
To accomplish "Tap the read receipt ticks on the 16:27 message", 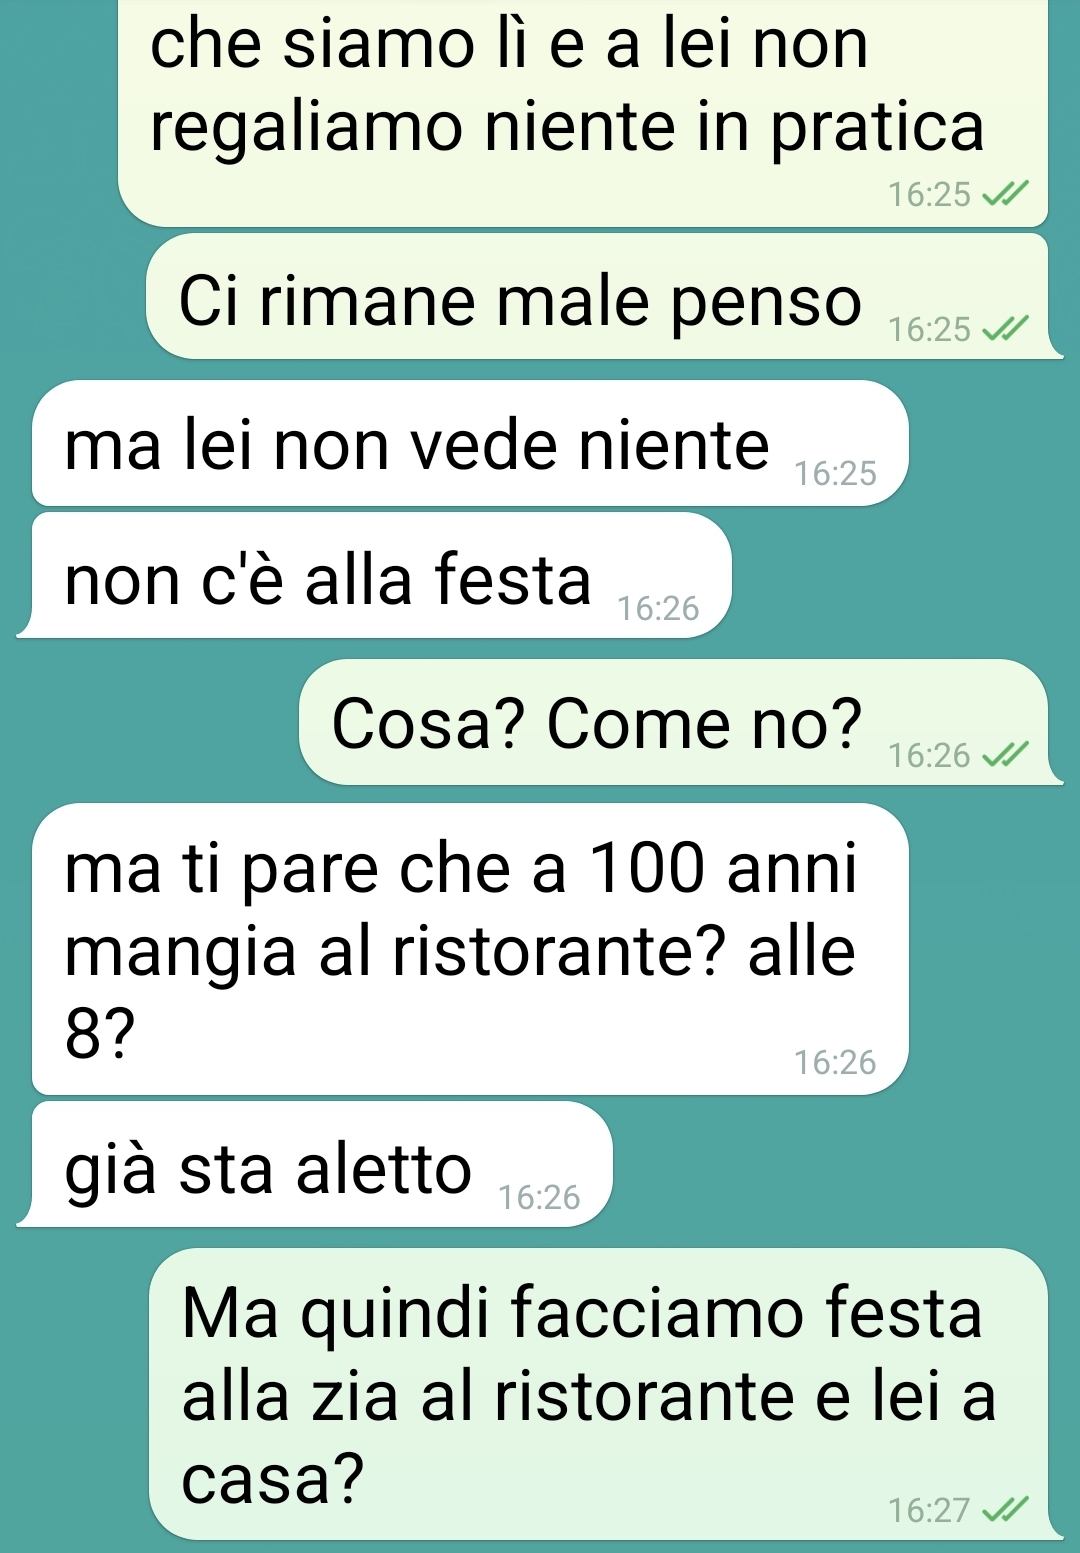I will (x=1005, y=1509).
